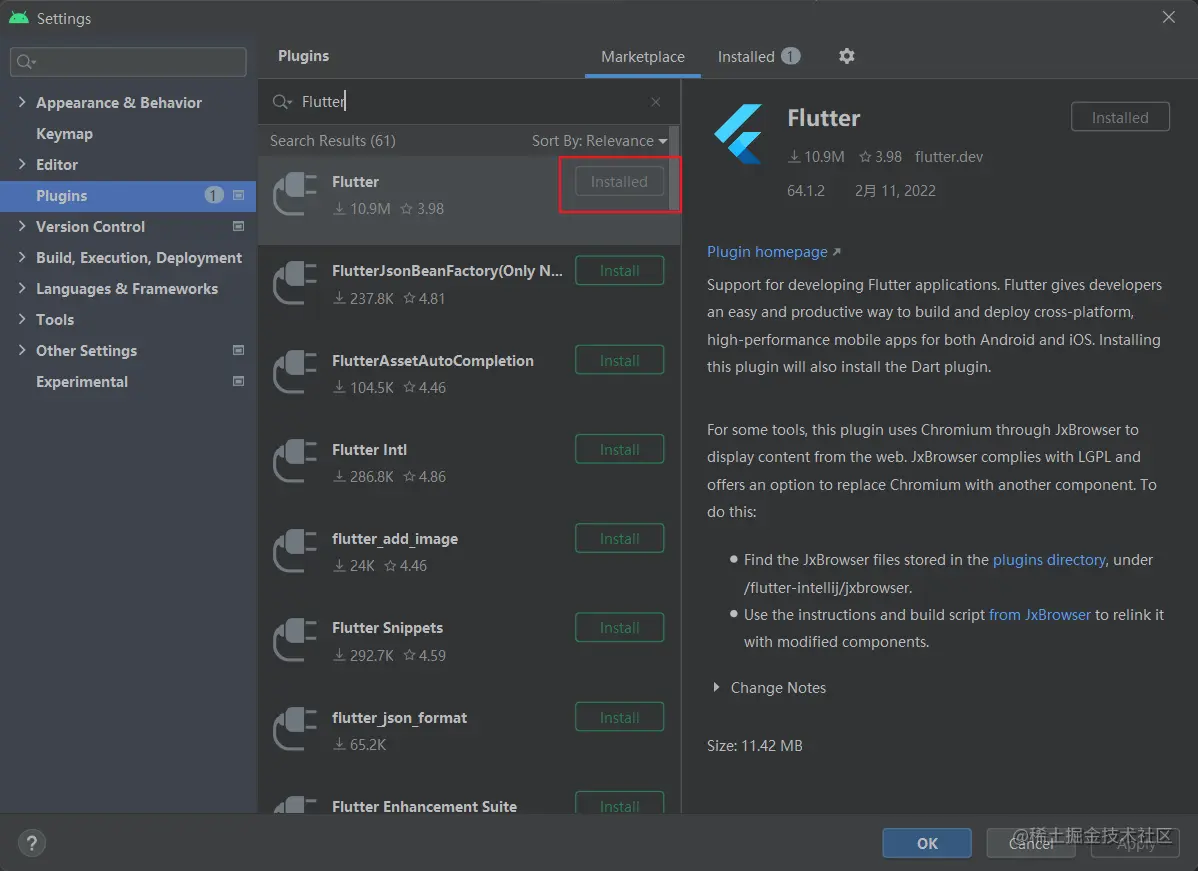Click the update count badge on Installed tab
The width and height of the screenshot is (1198, 871).
(x=791, y=56)
